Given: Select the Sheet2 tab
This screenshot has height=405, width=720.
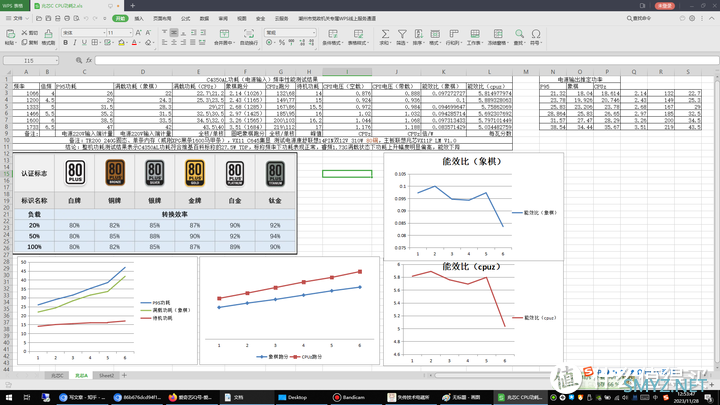Looking at the screenshot, I should 107,376.
